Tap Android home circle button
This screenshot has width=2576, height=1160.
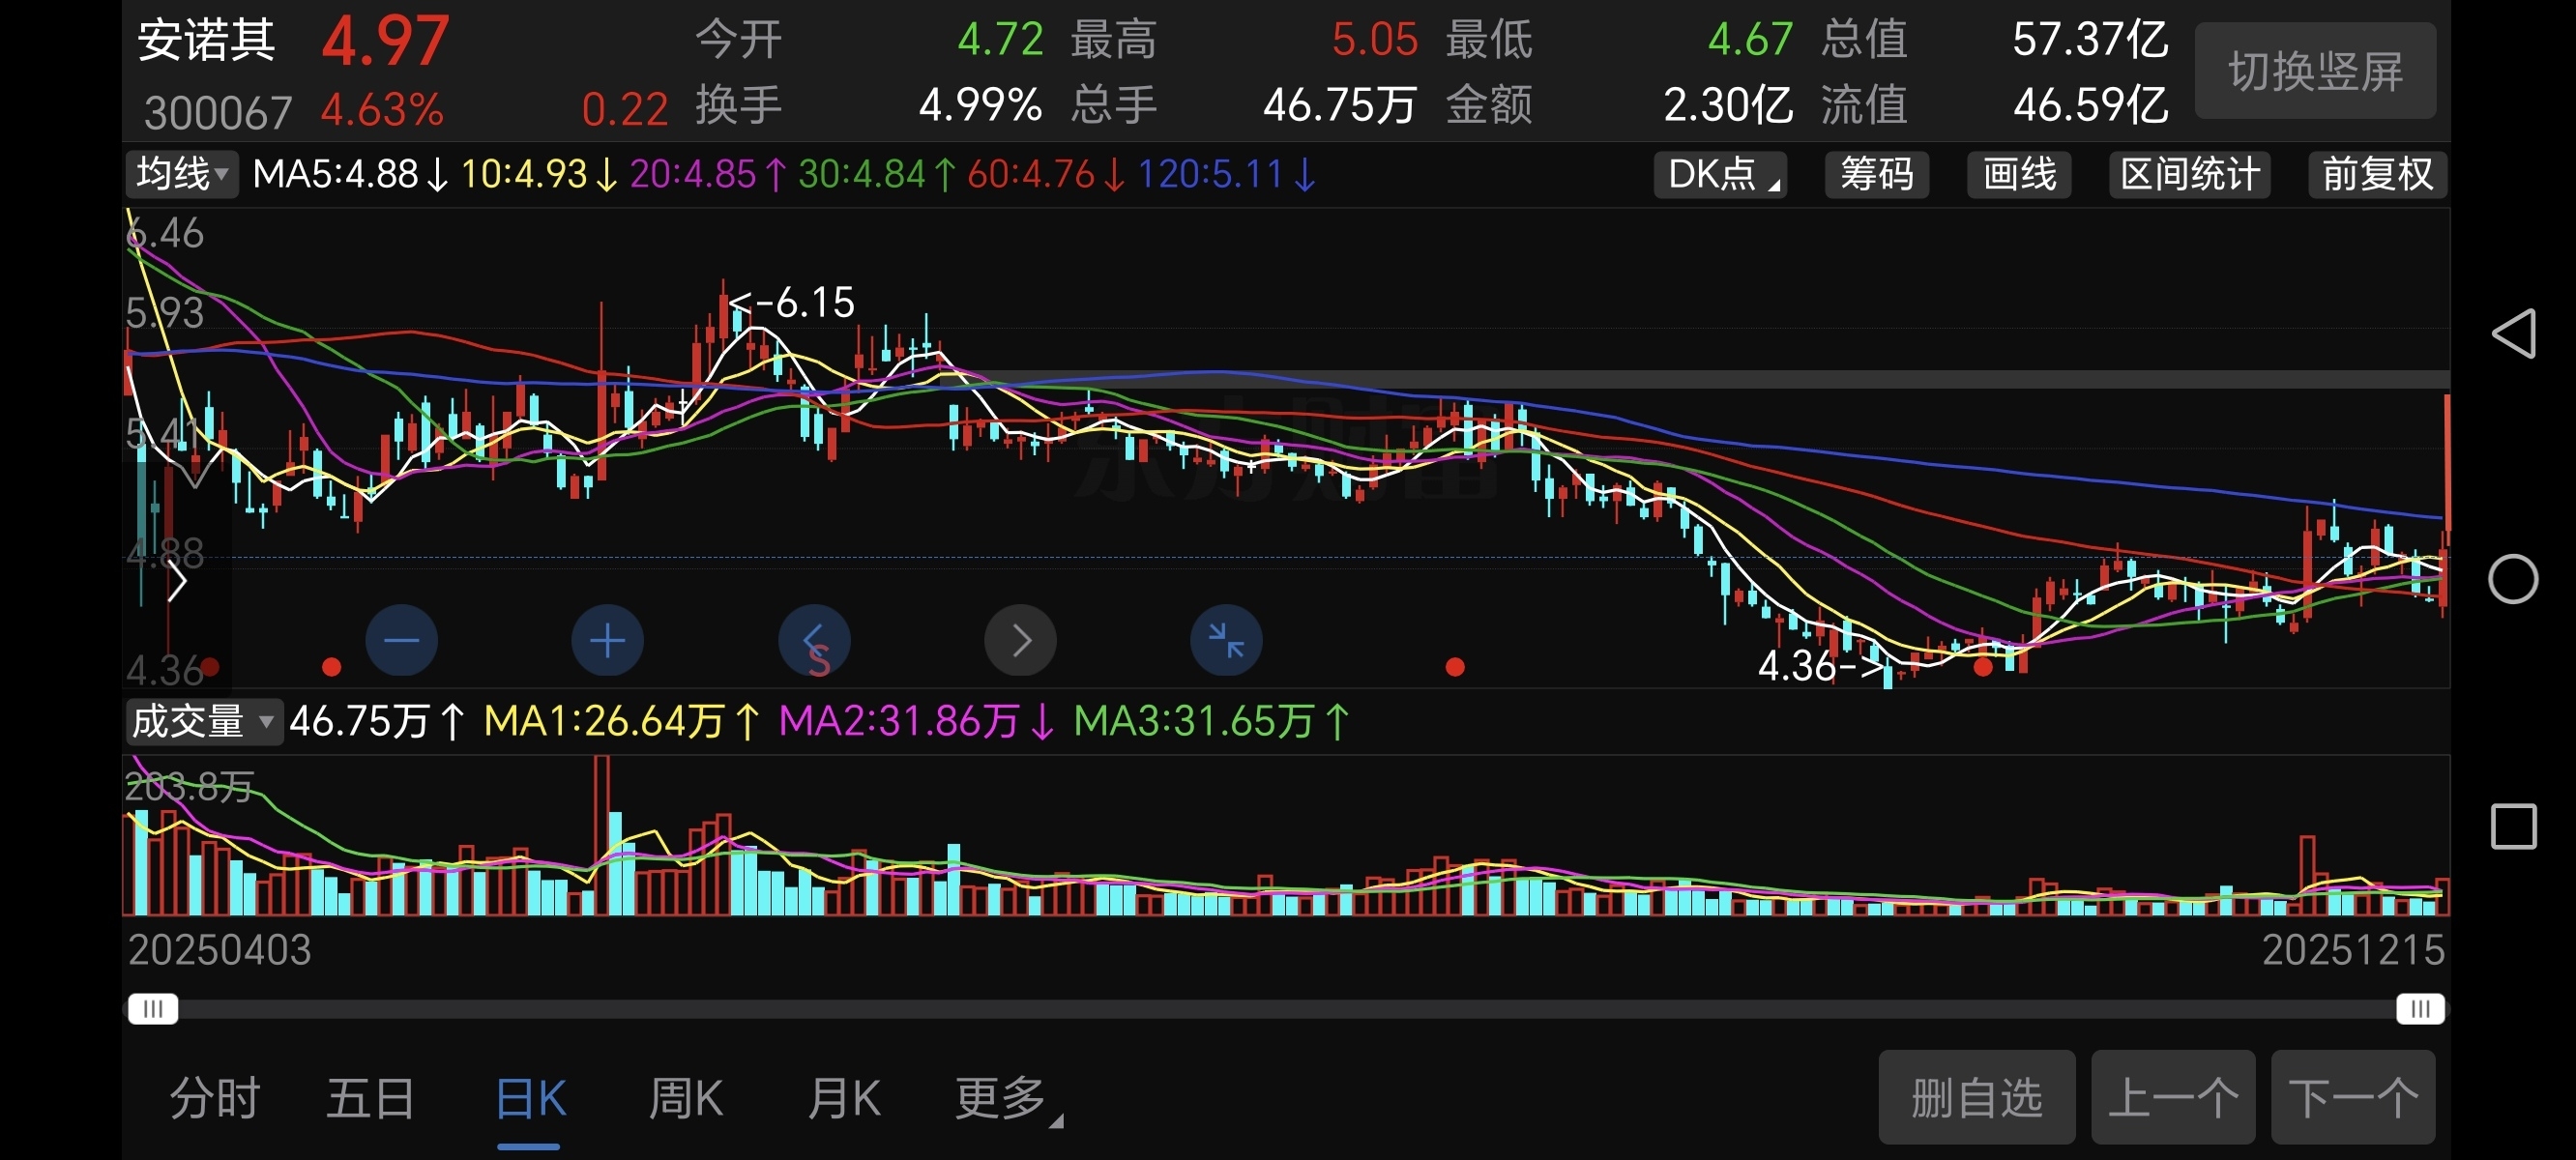2513,579
